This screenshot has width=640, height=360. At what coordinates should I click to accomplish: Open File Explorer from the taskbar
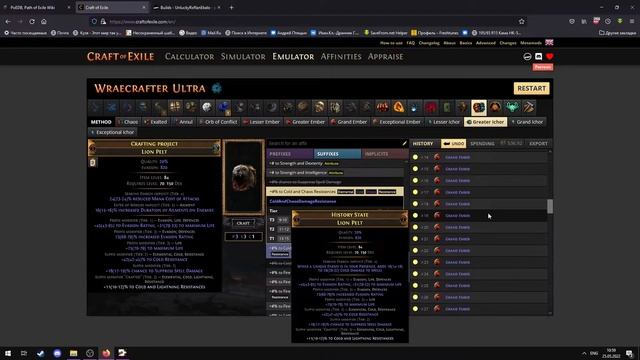[x=73, y=353]
